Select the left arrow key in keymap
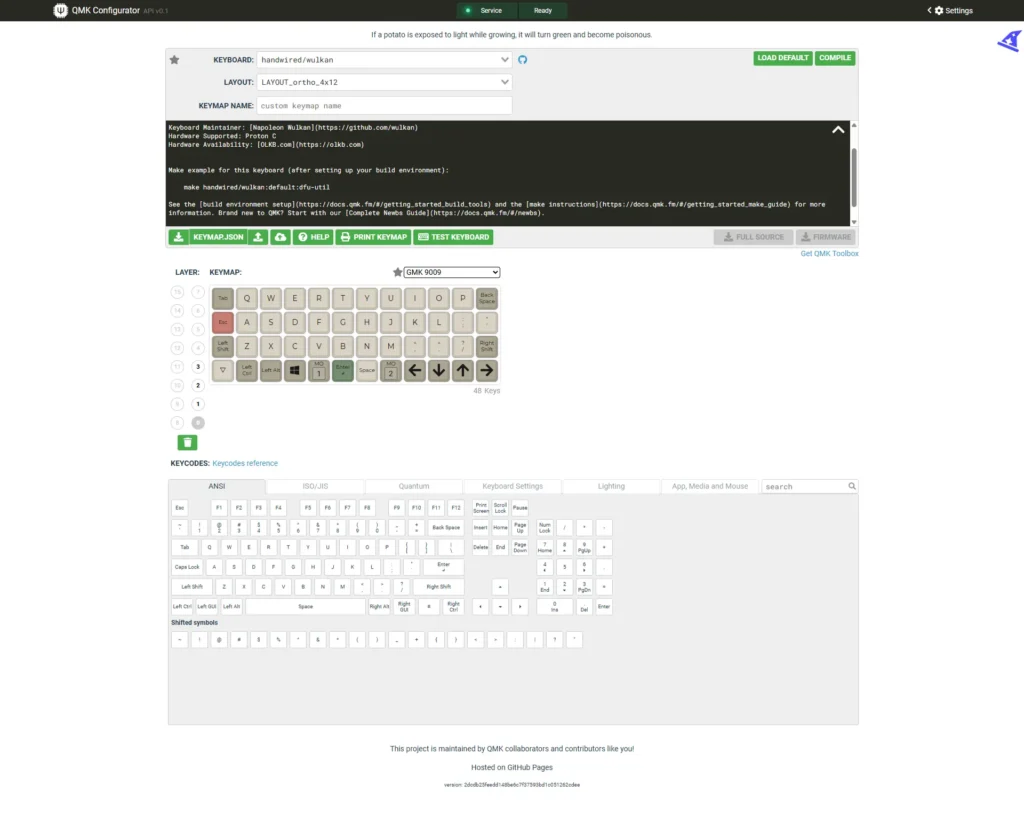The width and height of the screenshot is (1024, 825). [x=415, y=370]
